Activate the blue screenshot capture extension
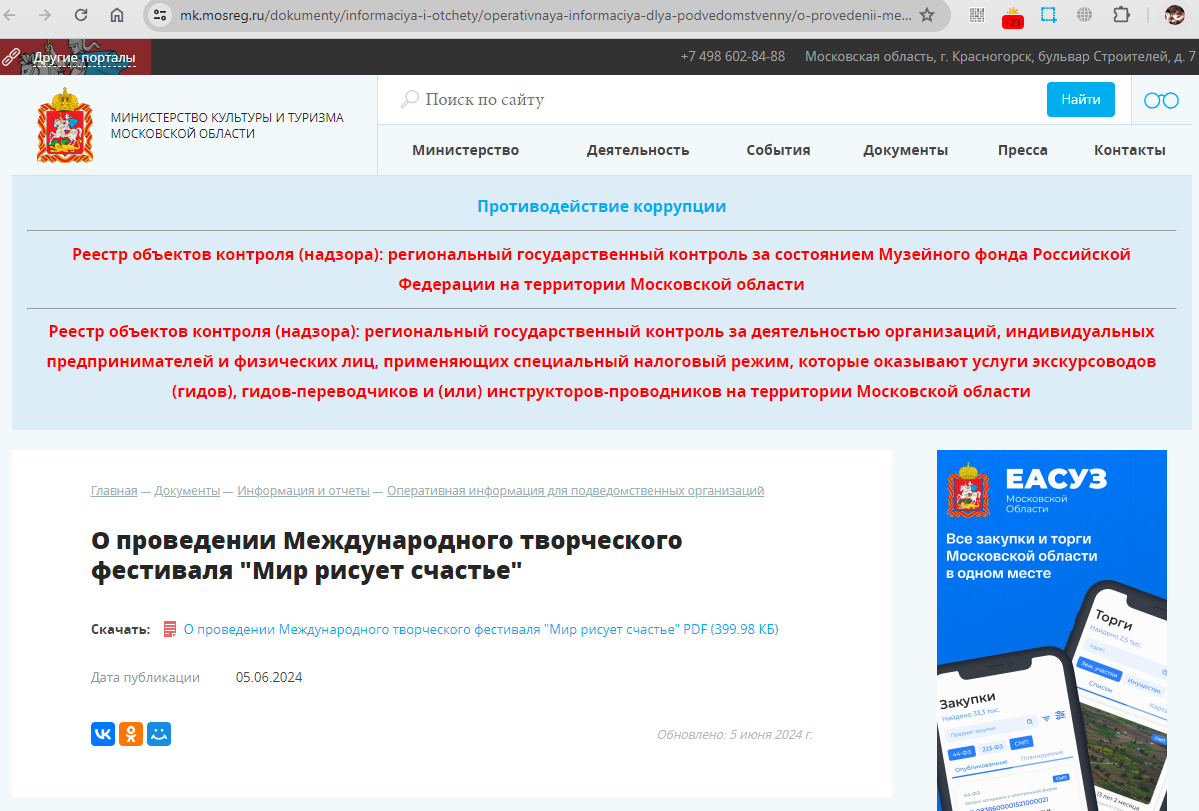1199x811 pixels. point(1048,15)
